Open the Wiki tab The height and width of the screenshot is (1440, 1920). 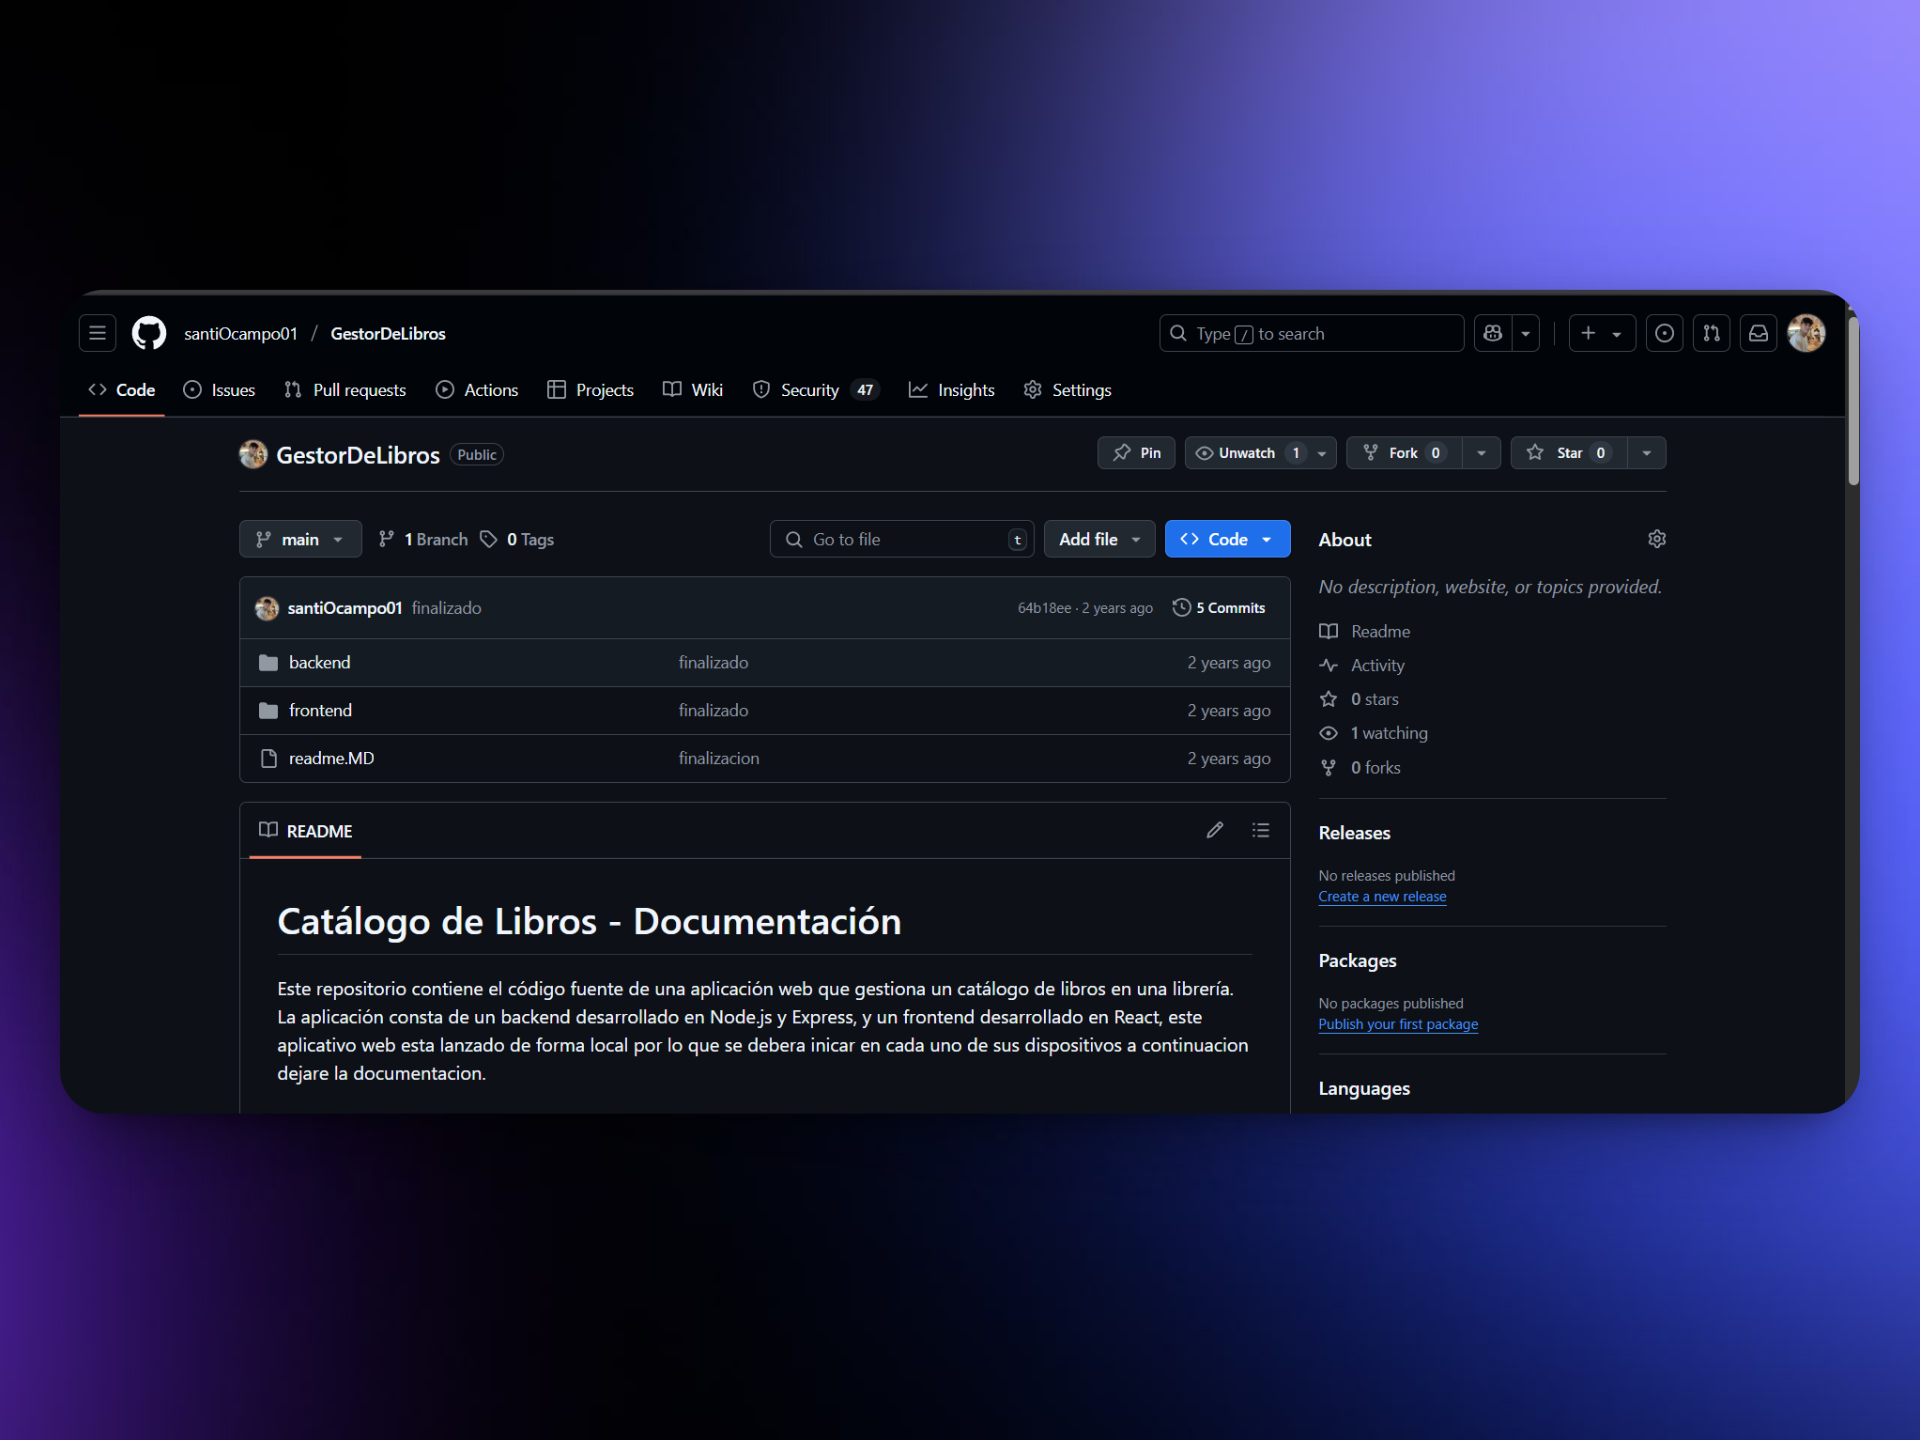point(692,390)
